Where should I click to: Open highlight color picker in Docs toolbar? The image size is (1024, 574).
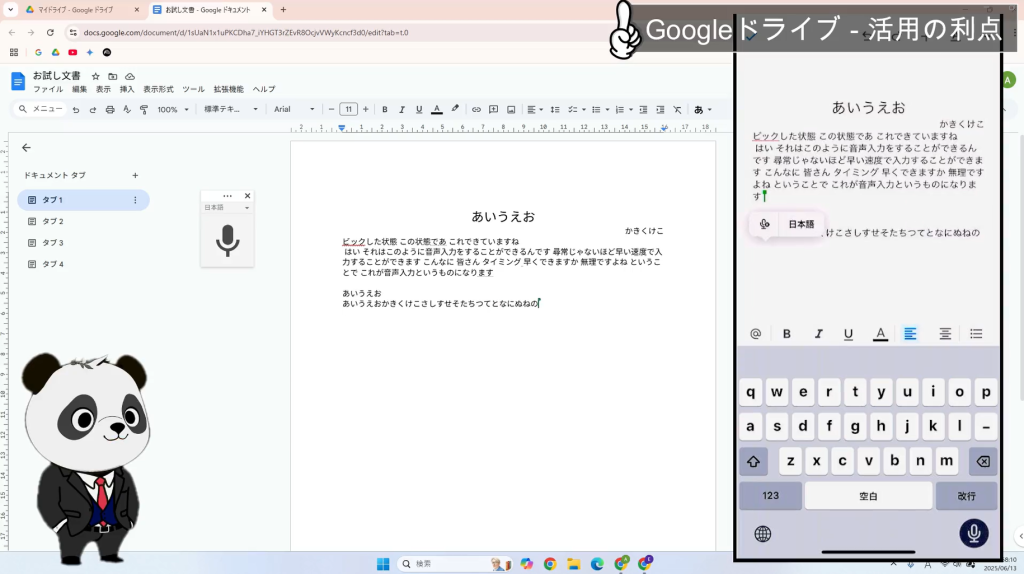(455, 110)
